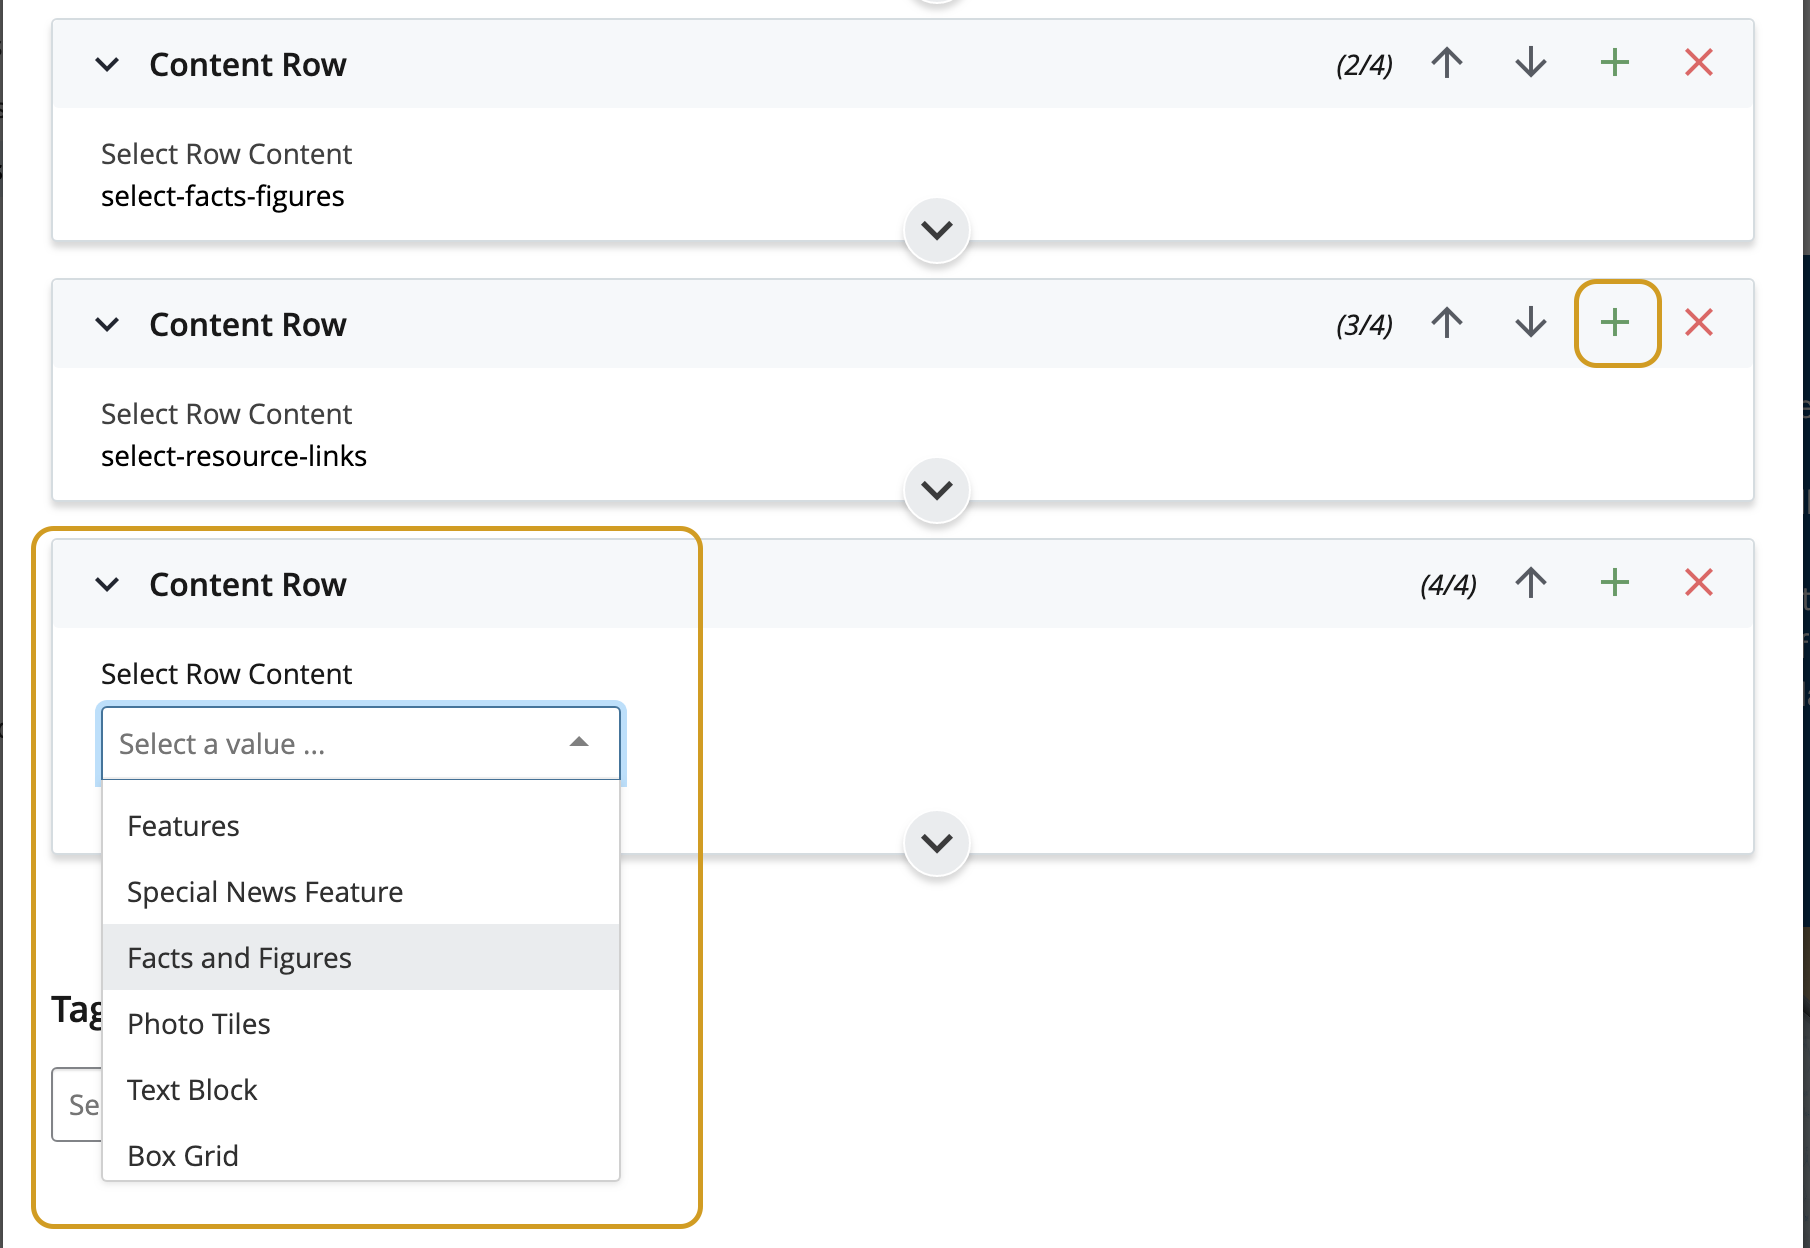
Task: Collapse the 4/4 Content Row header chevron
Action: (x=107, y=585)
